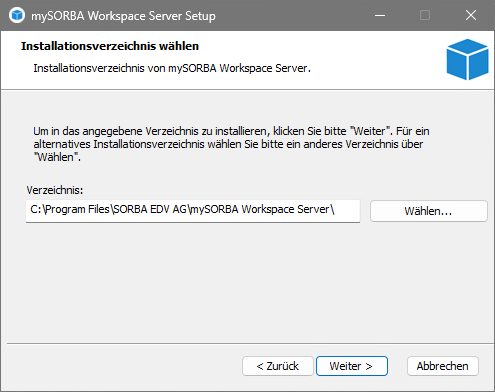This screenshot has height=392, width=495.
Task: Click the window title "mySORBA Workspace Server Setup"
Action: 123,16
